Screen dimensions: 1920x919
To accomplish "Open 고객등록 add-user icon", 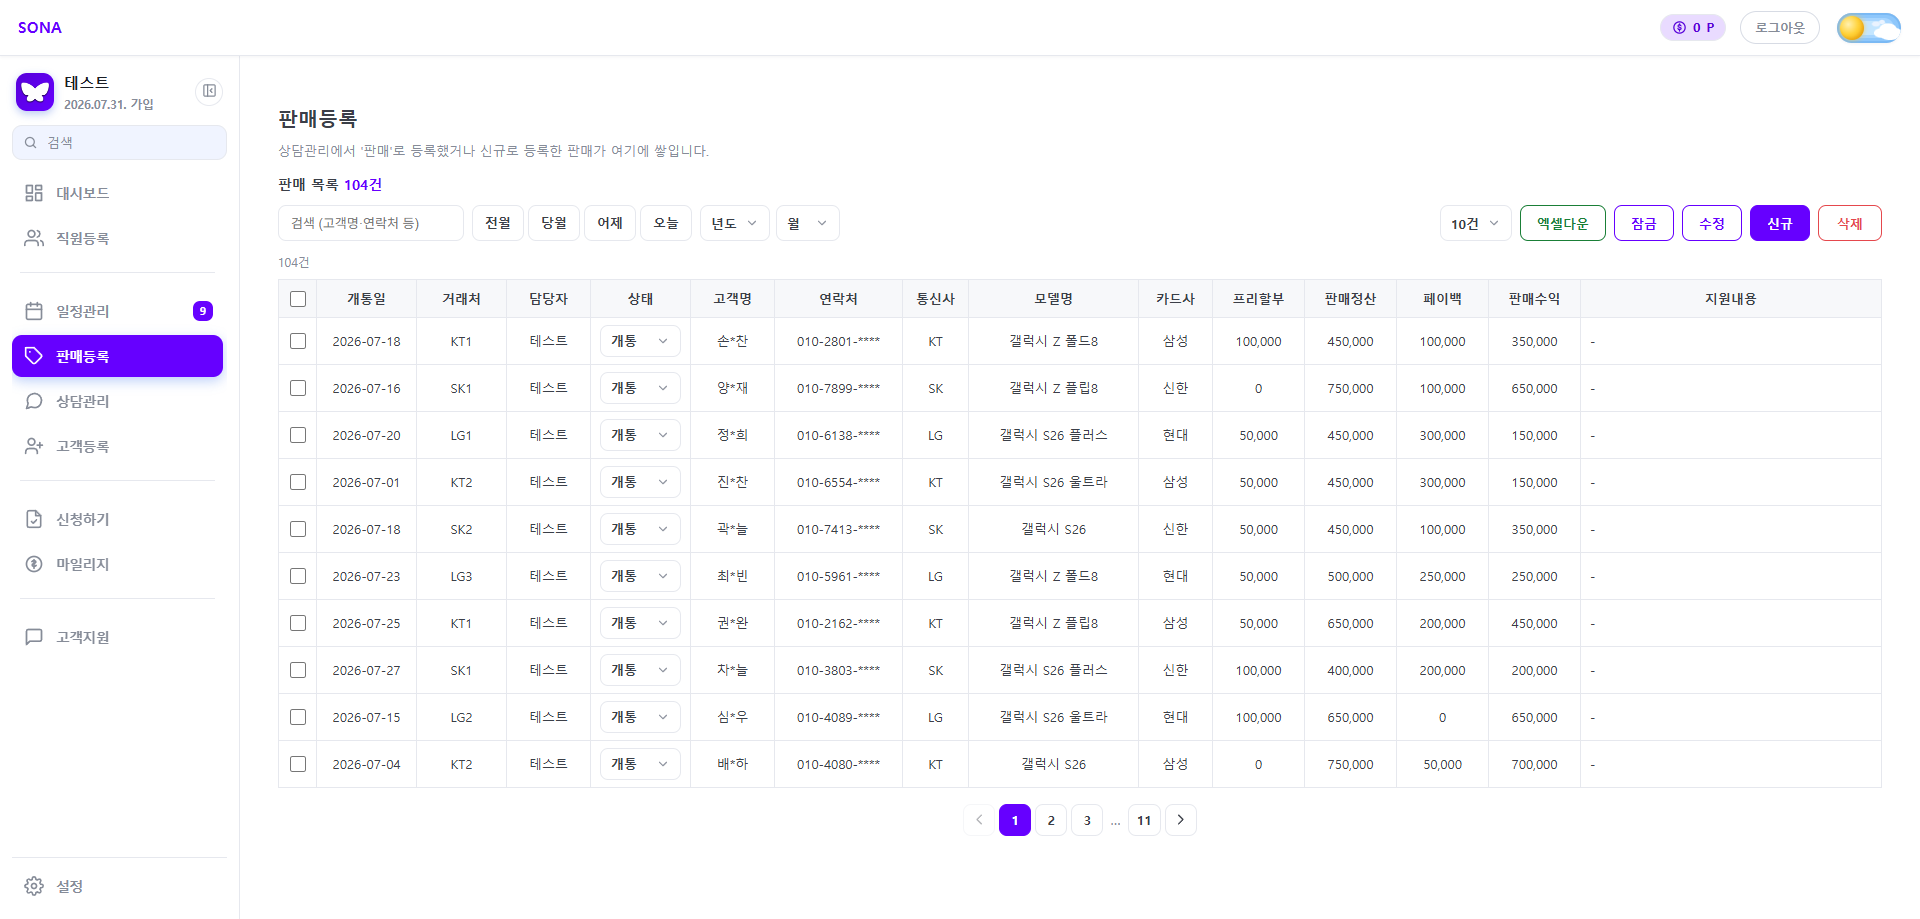I will 34,446.
